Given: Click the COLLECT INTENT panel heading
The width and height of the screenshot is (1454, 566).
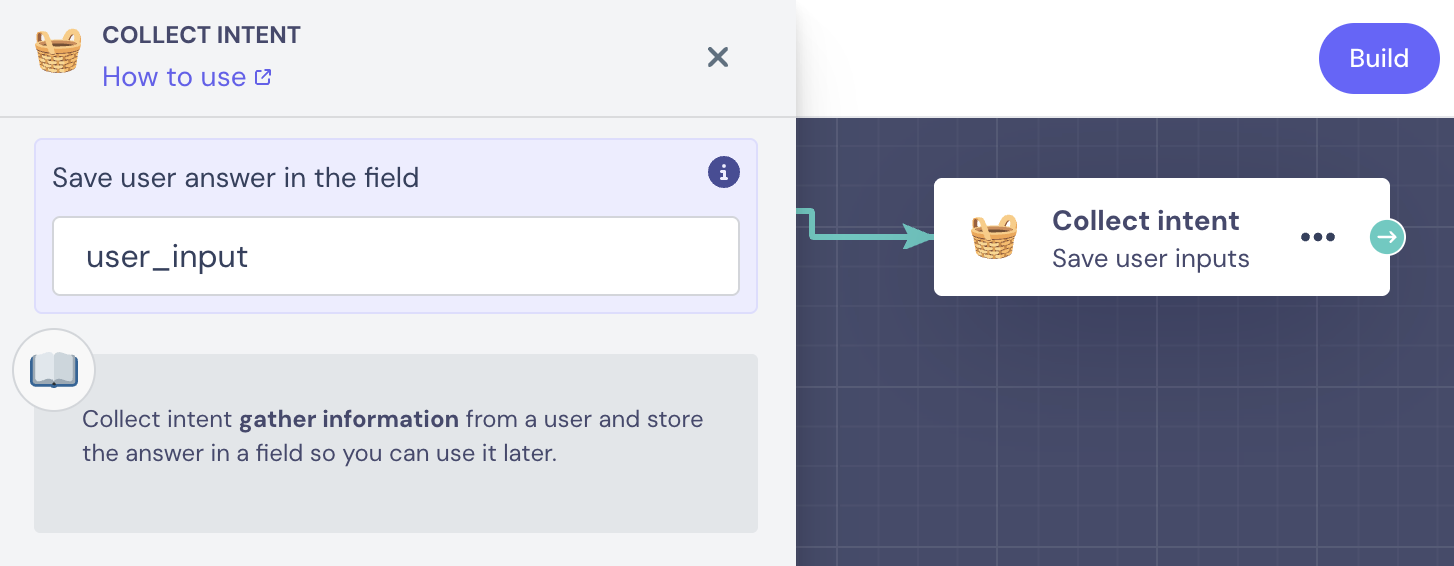Looking at the screenshot, I should [201, 35].
